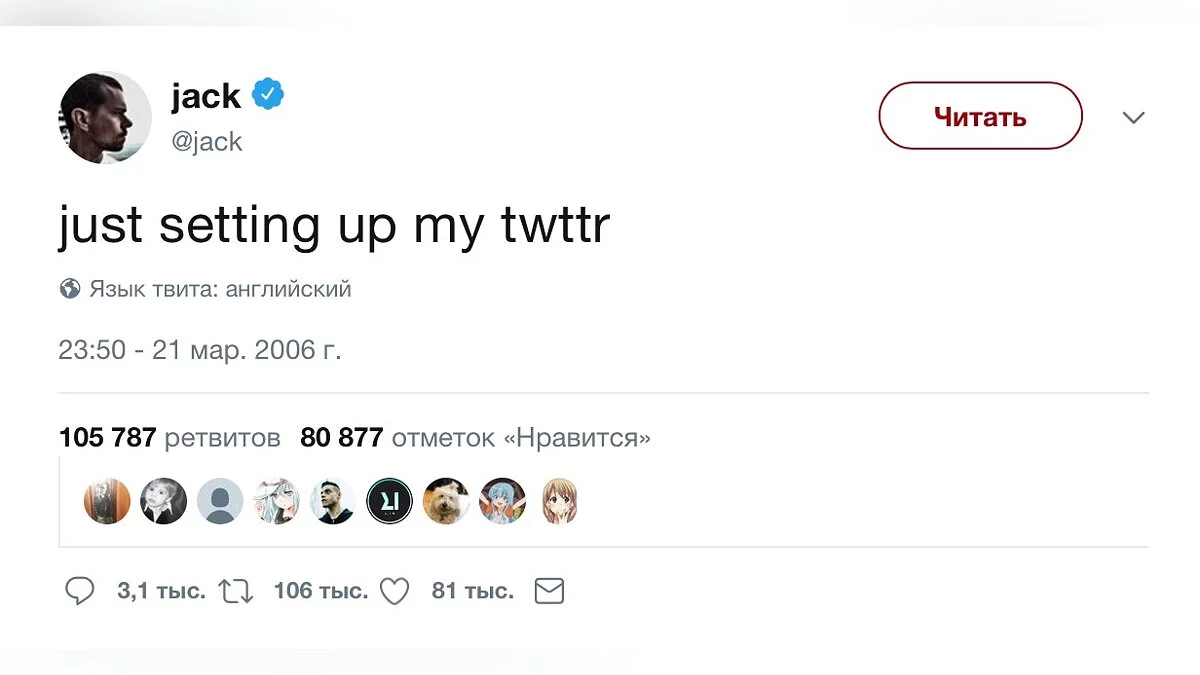The height and width of the screenshot is (675, 1200).
Task: Click the dog avatar among likers
Action: coord(446,501)
